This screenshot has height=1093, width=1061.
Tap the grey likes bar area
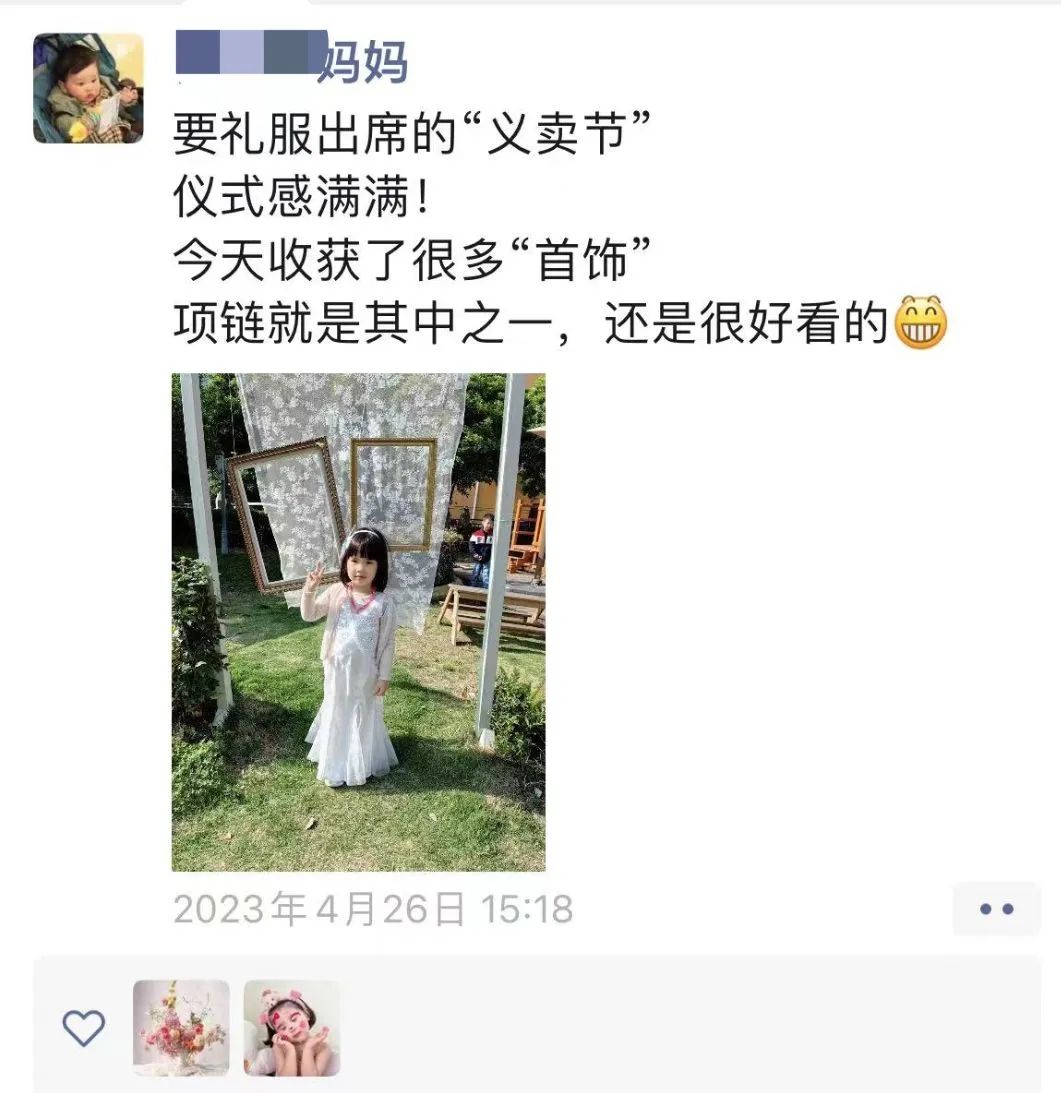tap(537, 1025)
